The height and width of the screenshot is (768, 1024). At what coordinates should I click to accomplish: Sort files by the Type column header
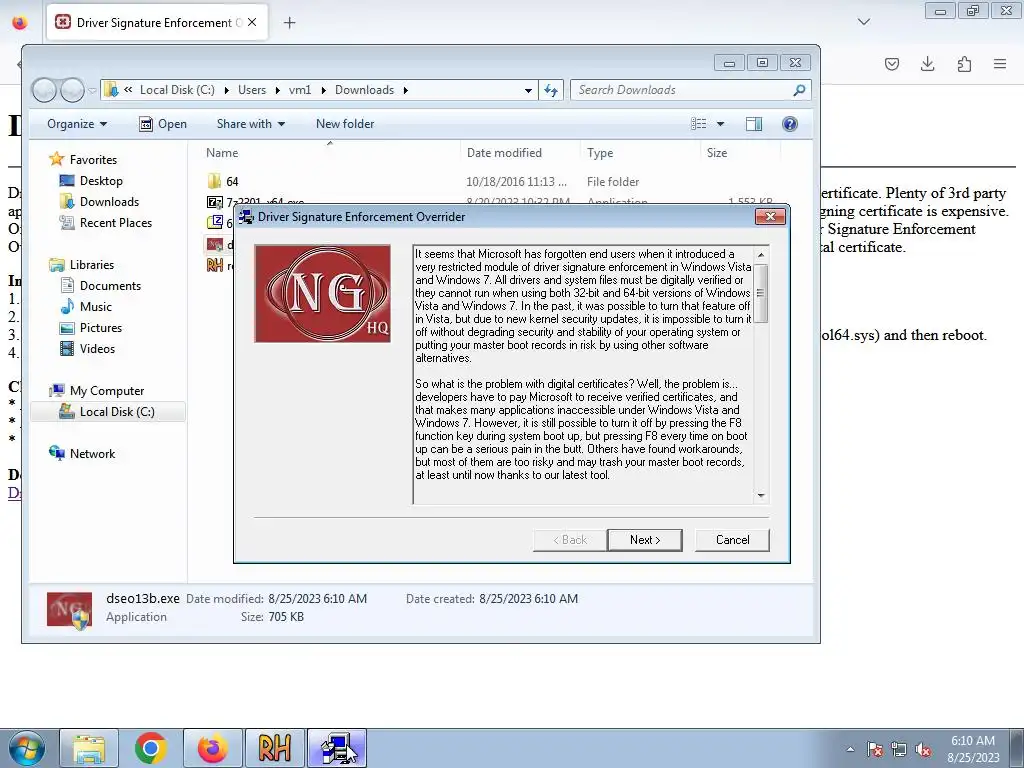[600, 153]
